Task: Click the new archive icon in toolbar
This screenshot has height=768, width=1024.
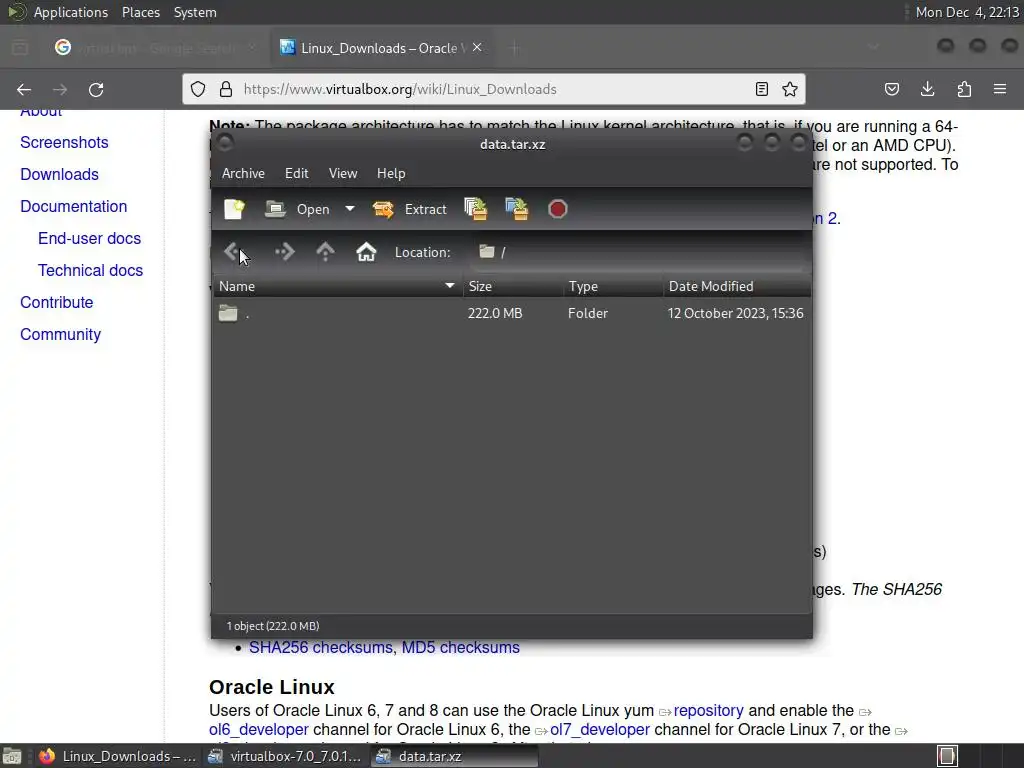Action: [234, 209]
